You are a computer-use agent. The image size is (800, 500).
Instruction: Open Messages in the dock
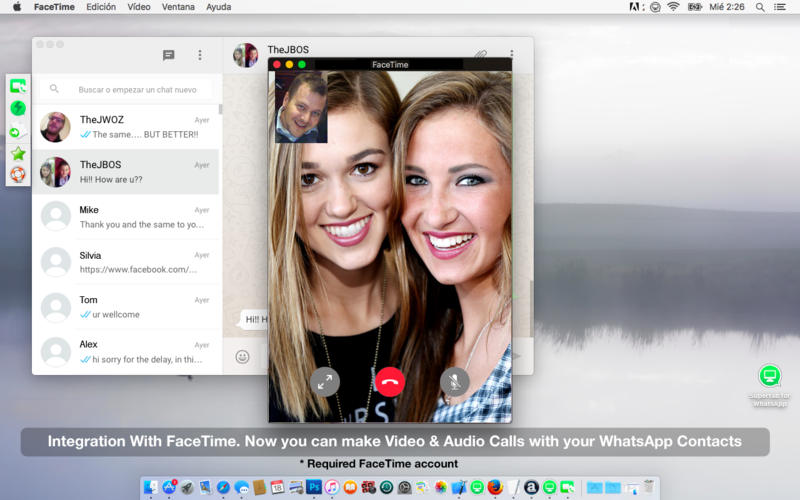[242, 488]
